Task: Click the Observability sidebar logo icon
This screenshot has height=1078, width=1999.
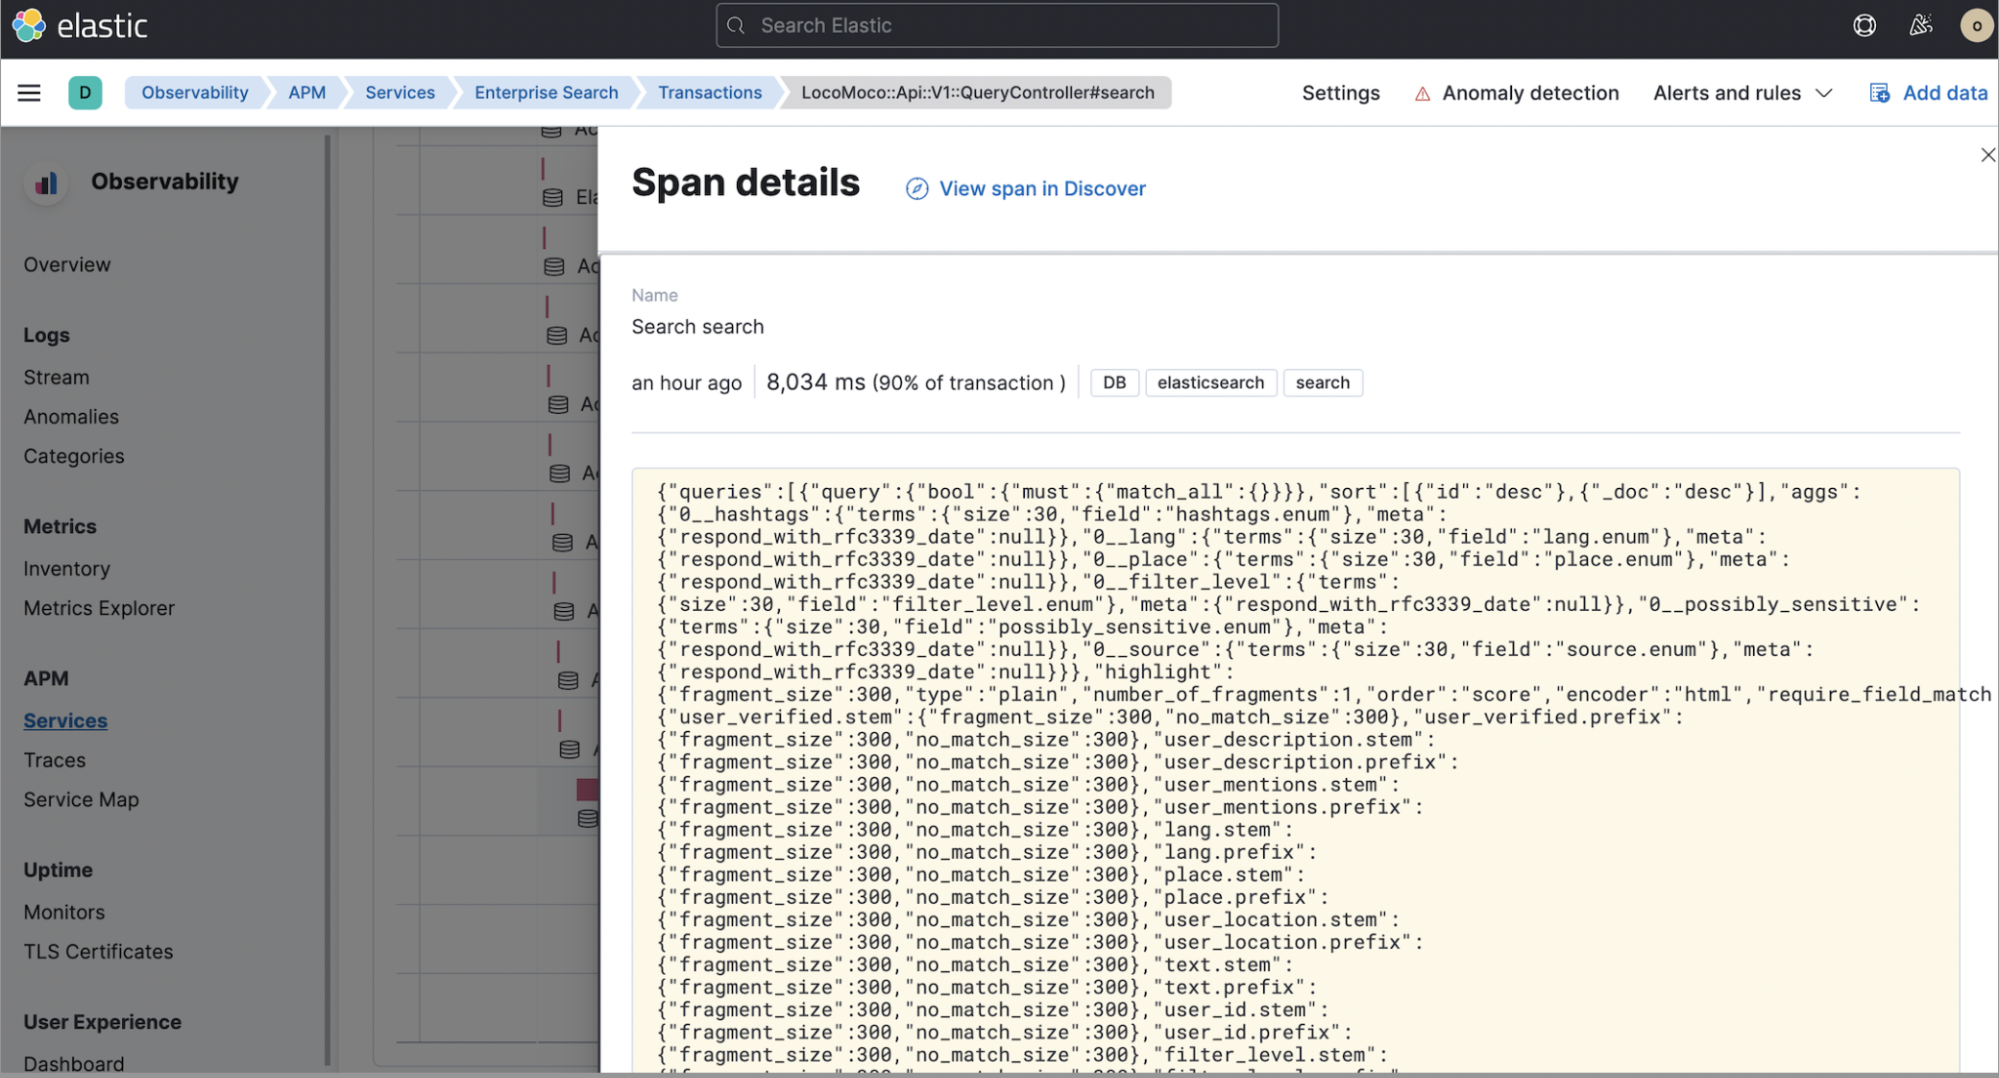Action: (47, 183)
